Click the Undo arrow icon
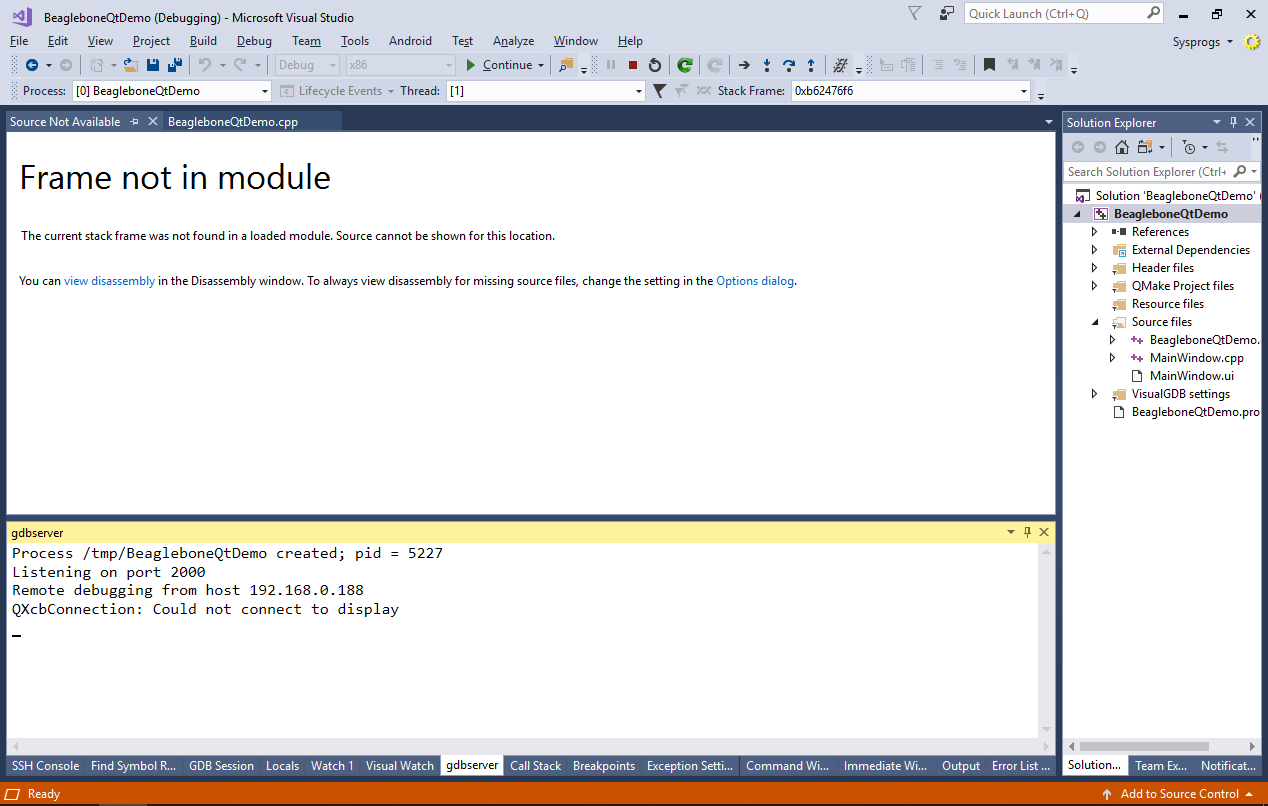This screenshot has height=806, width=1268. [x=204, y=65]
